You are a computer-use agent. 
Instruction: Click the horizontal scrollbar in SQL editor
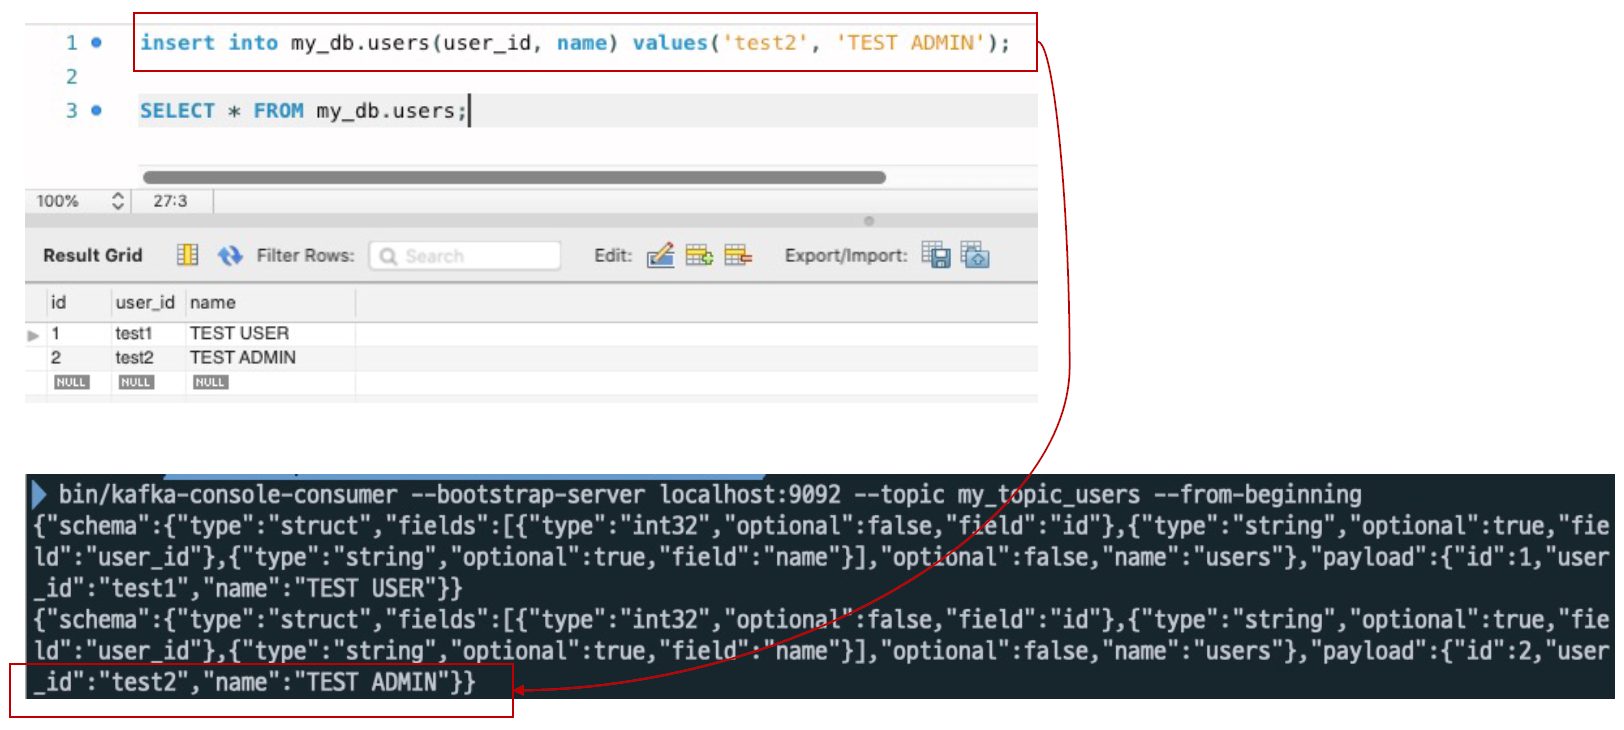click(x=514, y=177)
